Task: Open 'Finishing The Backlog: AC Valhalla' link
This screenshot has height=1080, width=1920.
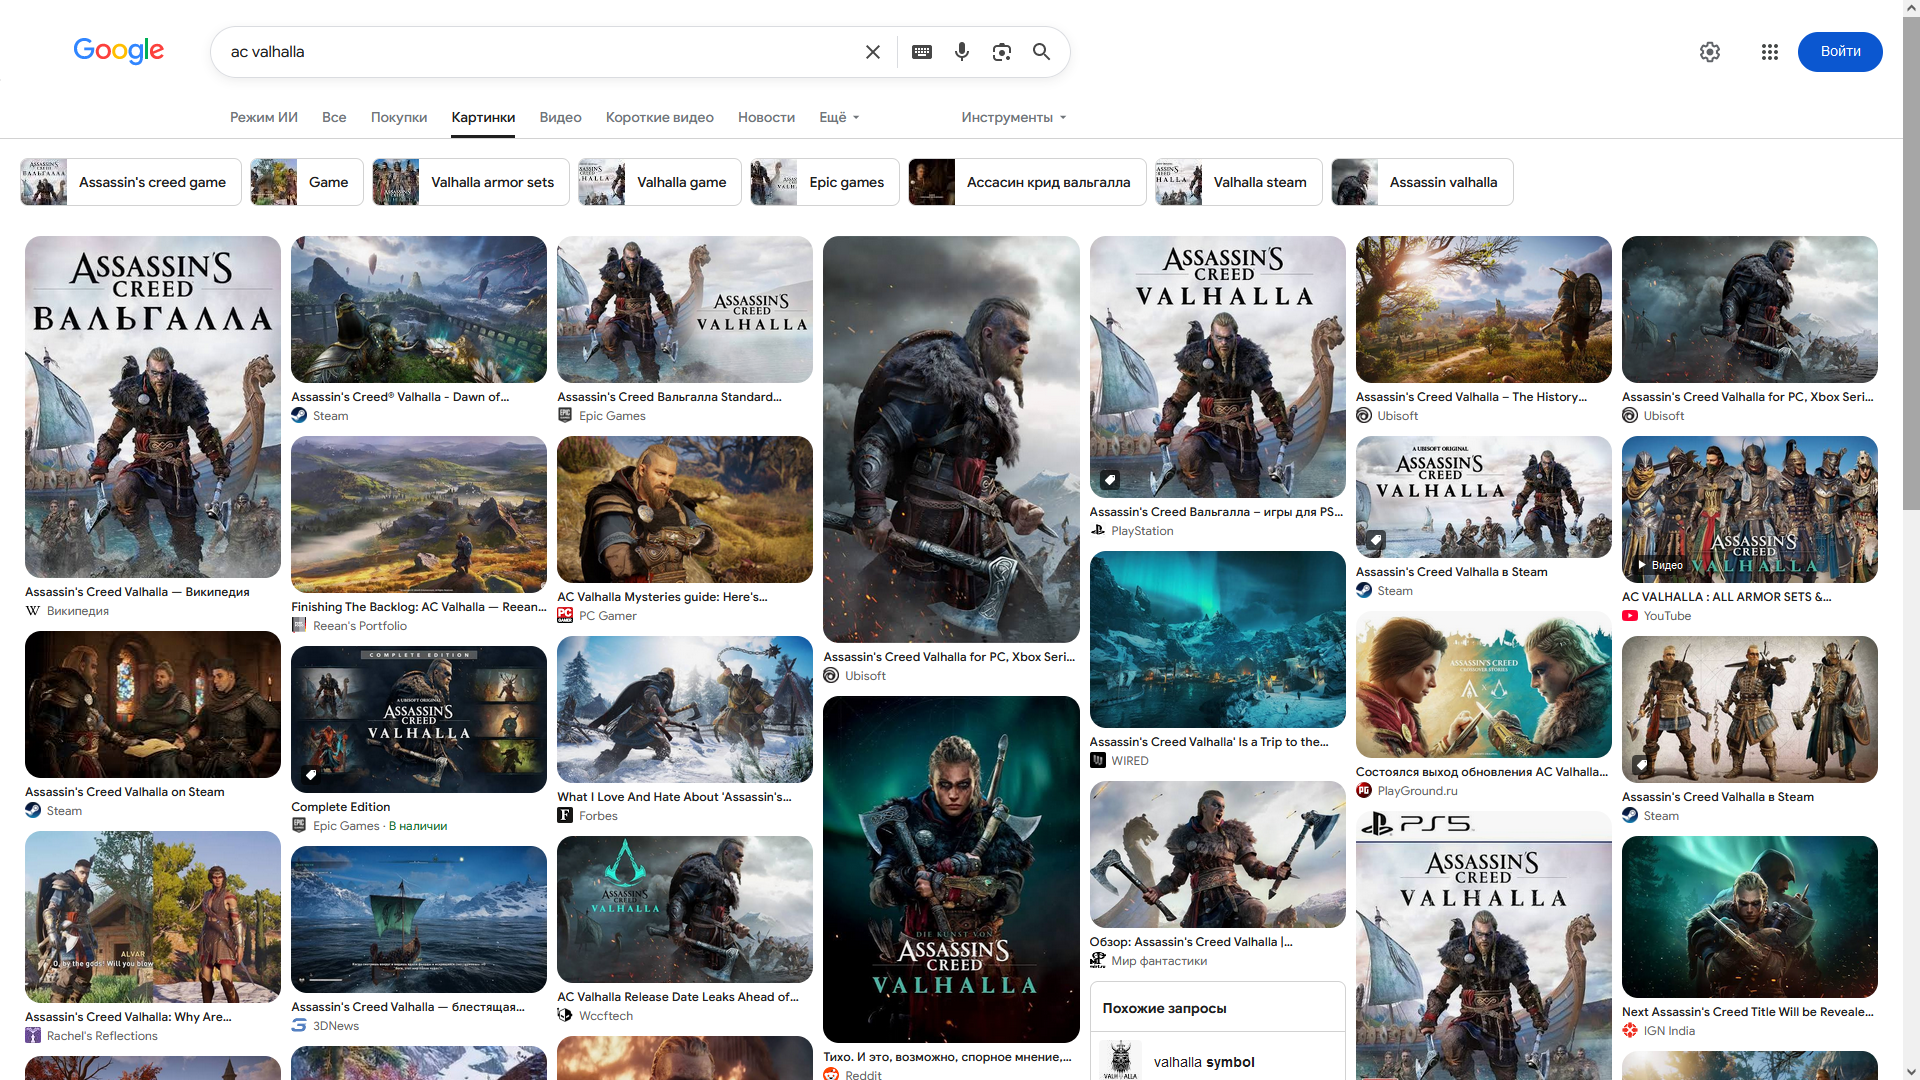Action: point(419,607)
